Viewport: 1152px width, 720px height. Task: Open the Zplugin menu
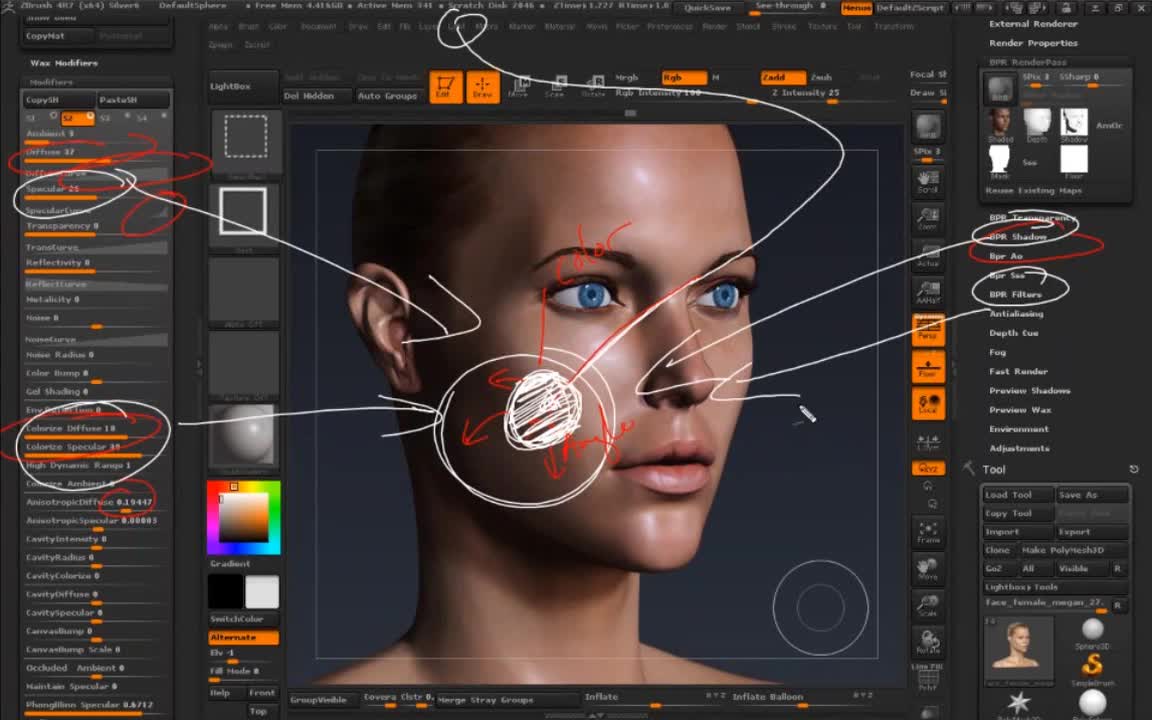click(x=220, y=45)
